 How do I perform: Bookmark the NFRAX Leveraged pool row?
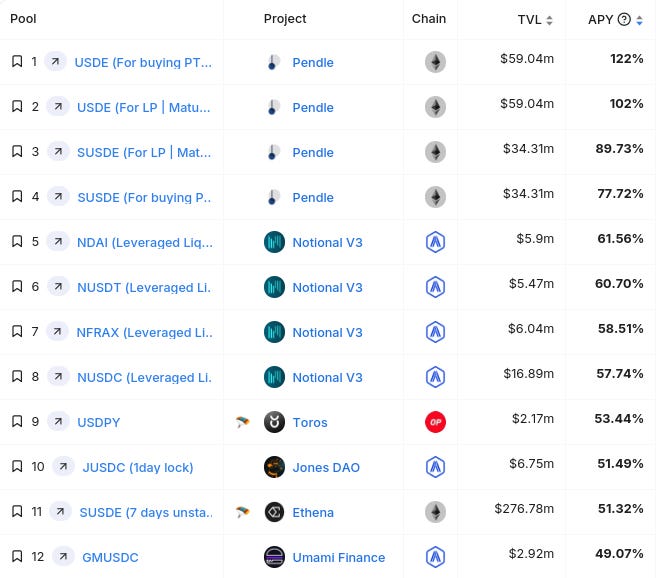coord(17,331)
